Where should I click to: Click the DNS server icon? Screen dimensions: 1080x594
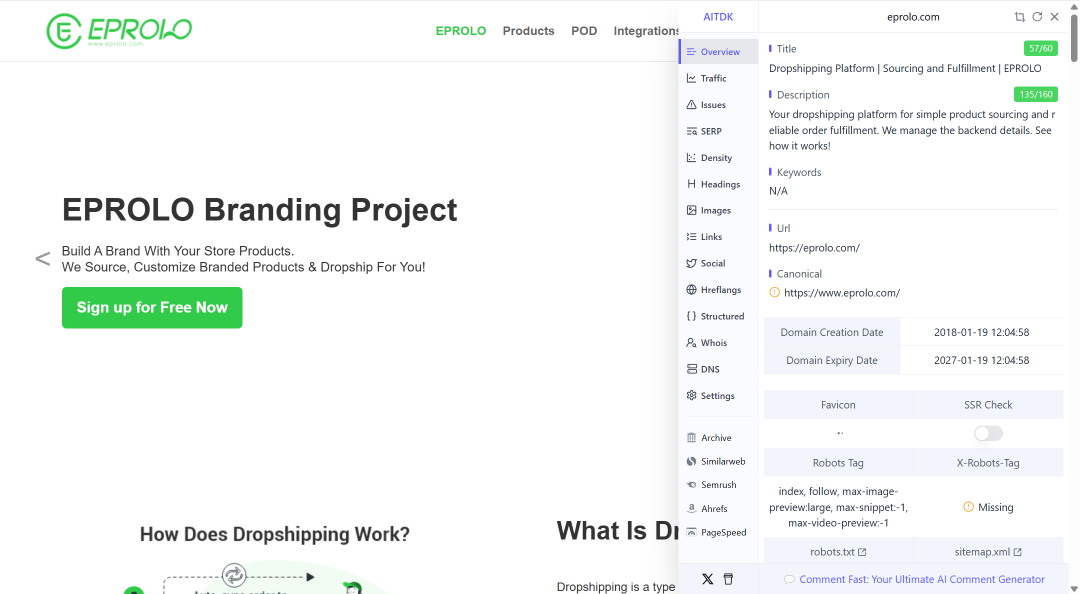pyautogui.click(x=692, y=369)
